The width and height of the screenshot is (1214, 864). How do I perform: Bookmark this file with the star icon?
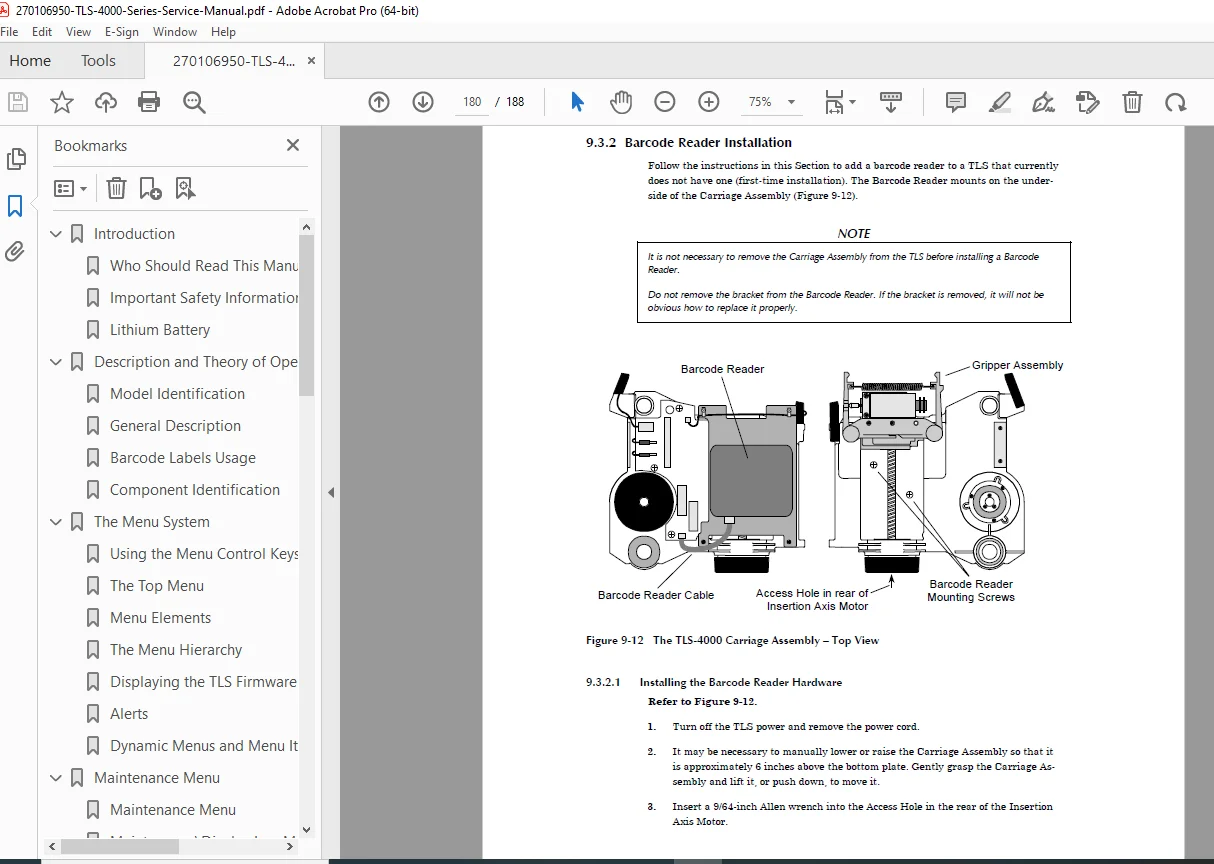pos(62,101)
